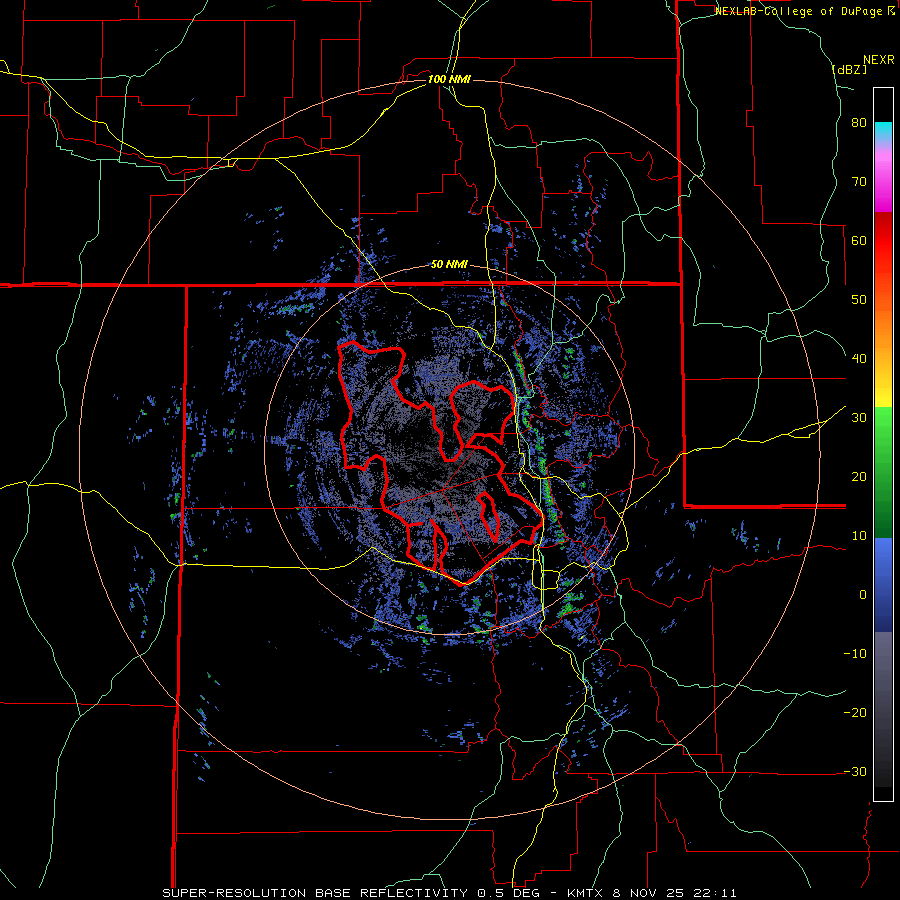
Task: Click the -20 dBZ scale value
Action: tap(855, 713)
